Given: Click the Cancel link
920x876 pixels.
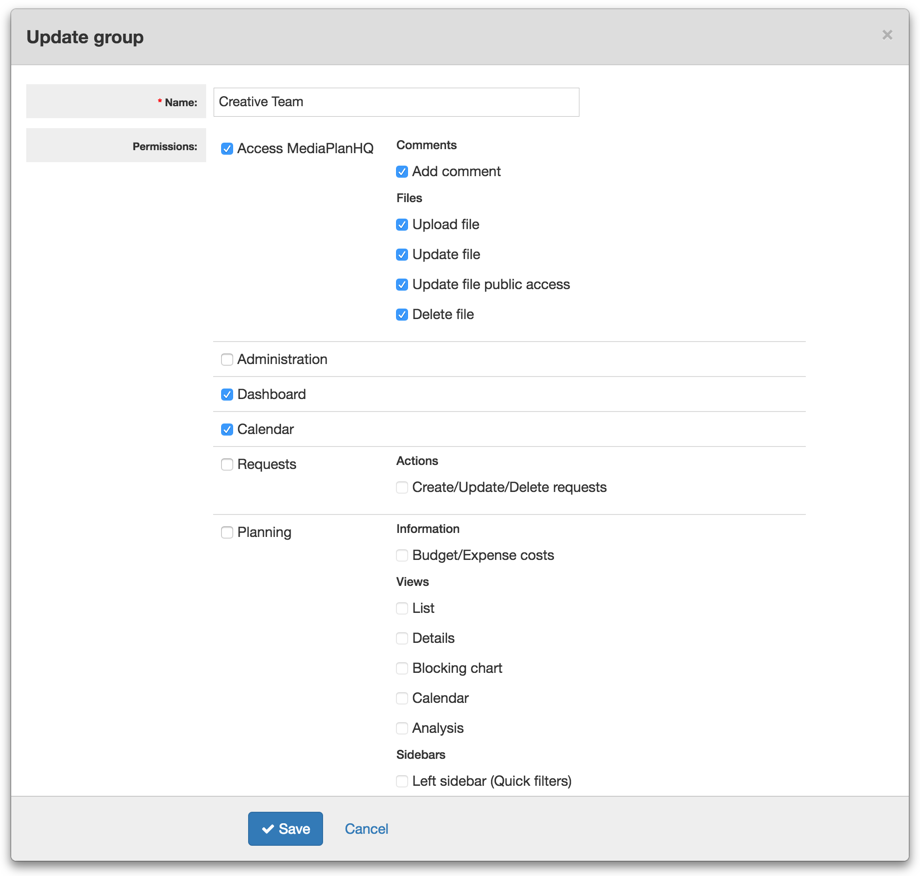Looking at the screenshot, I should pos(366,829).
